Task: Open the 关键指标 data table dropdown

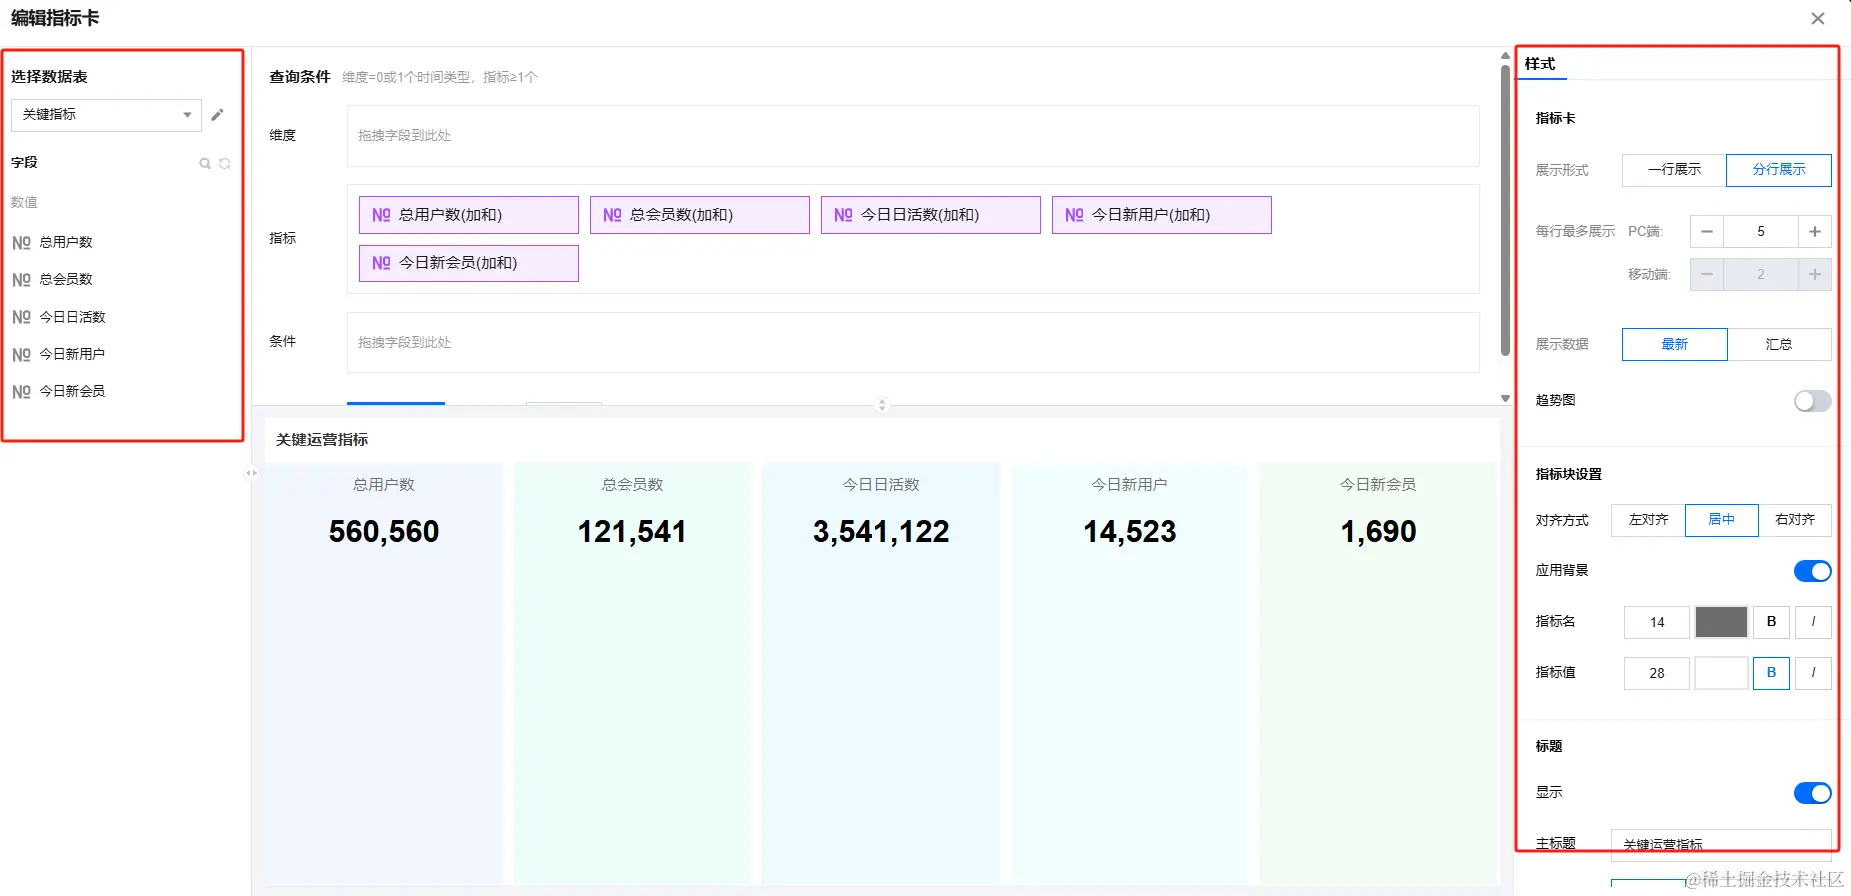Action: (106, 115)
